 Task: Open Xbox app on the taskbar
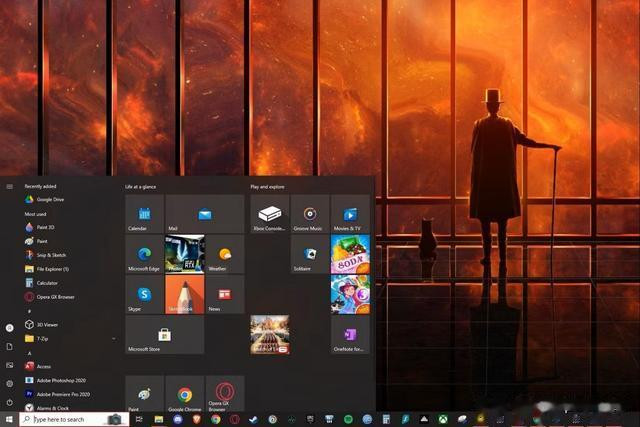click(443, 419)
